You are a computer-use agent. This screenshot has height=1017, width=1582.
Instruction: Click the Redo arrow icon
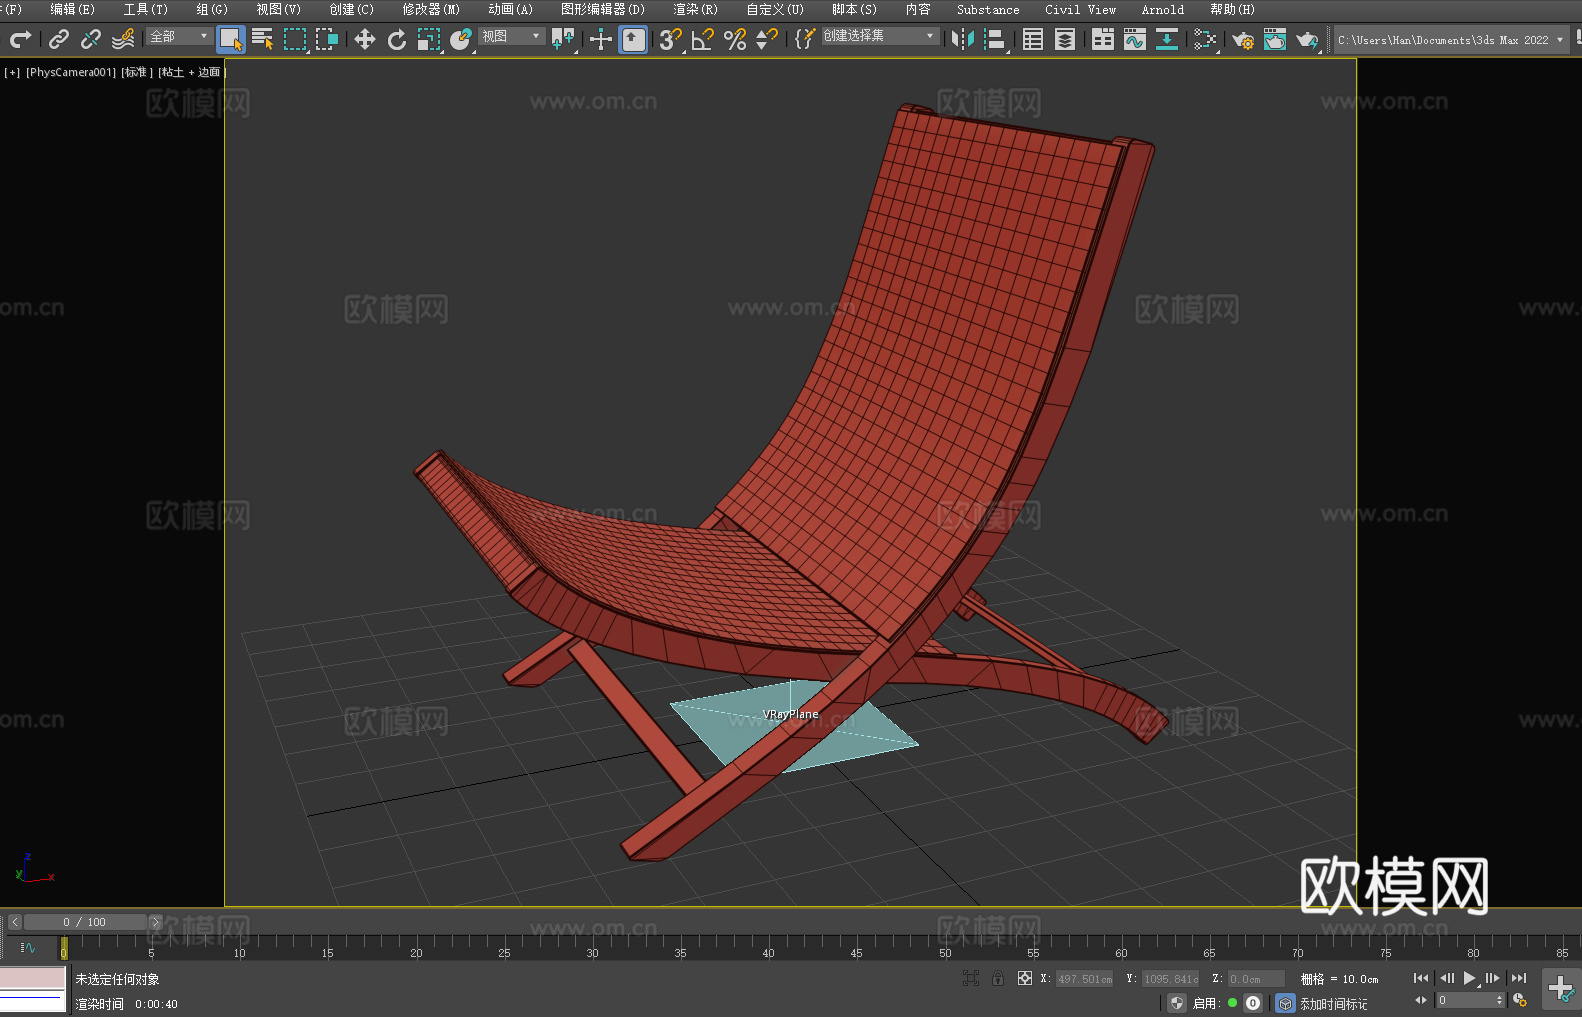click(20, 39)
